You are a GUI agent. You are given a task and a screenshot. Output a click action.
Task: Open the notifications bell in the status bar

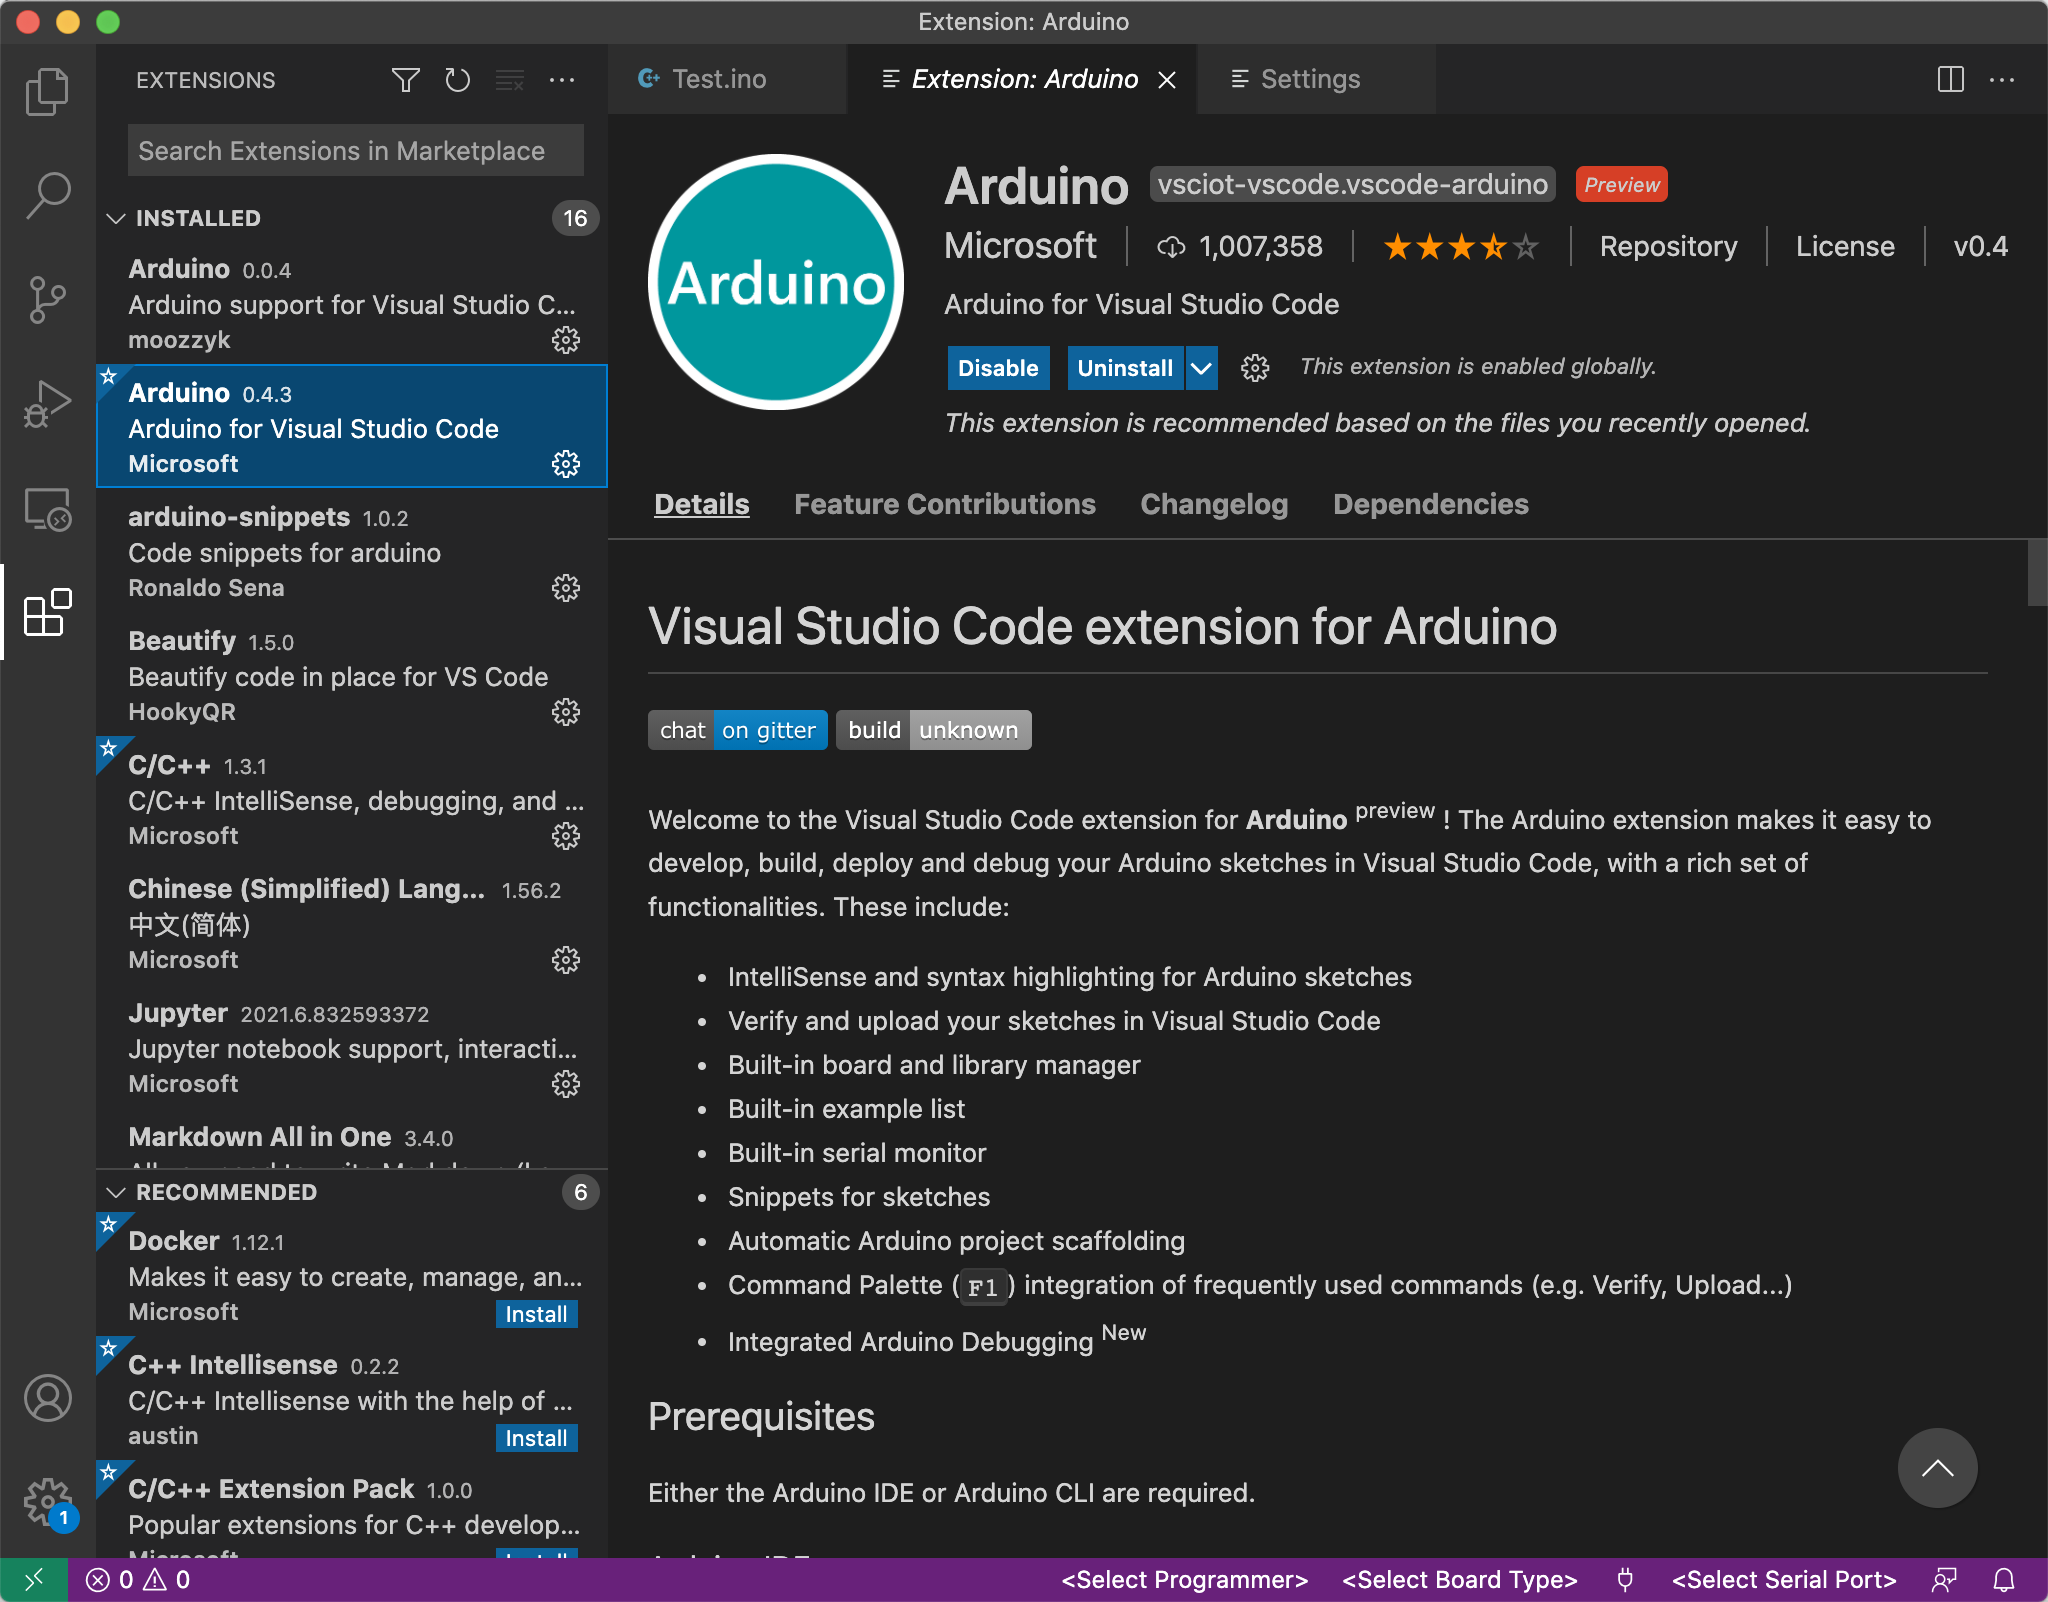[2005, 1580]
